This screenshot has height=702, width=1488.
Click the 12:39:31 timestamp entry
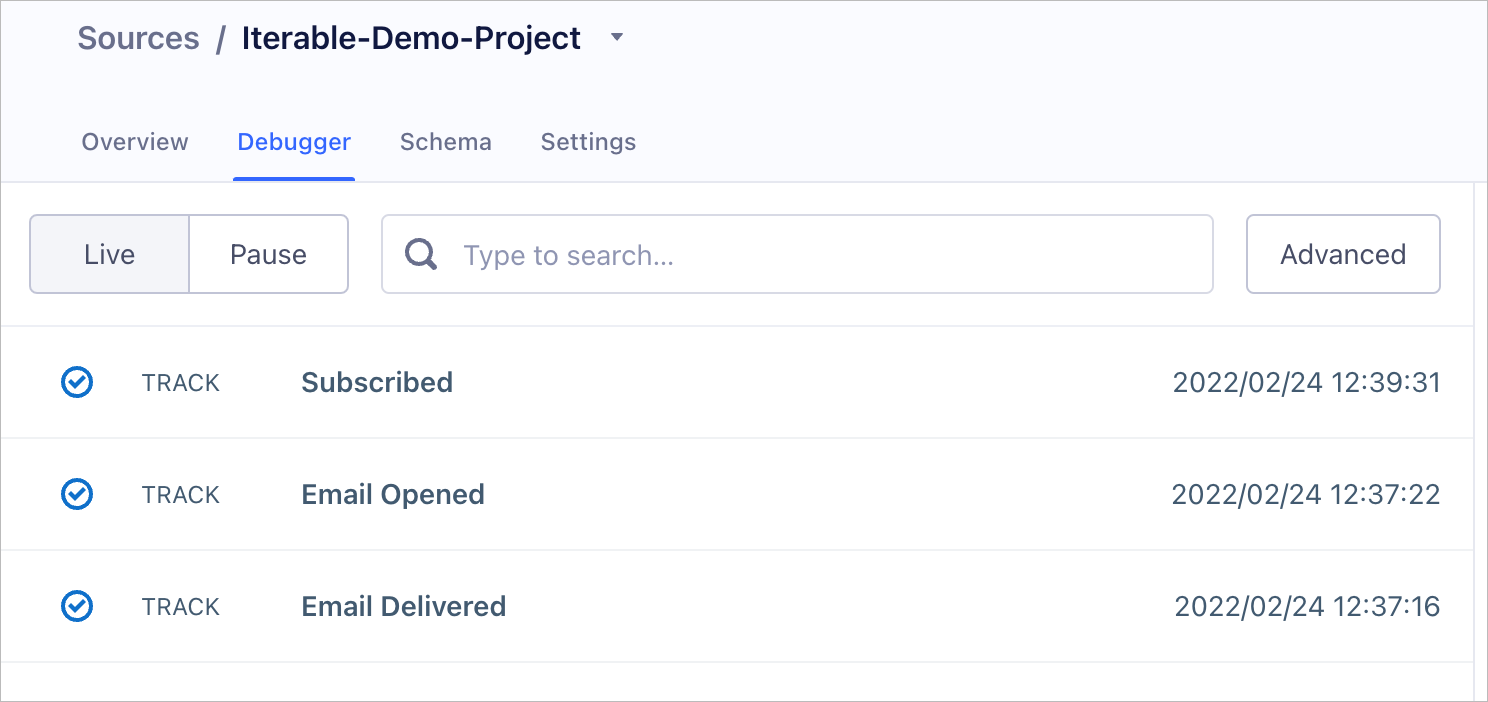1306,382
